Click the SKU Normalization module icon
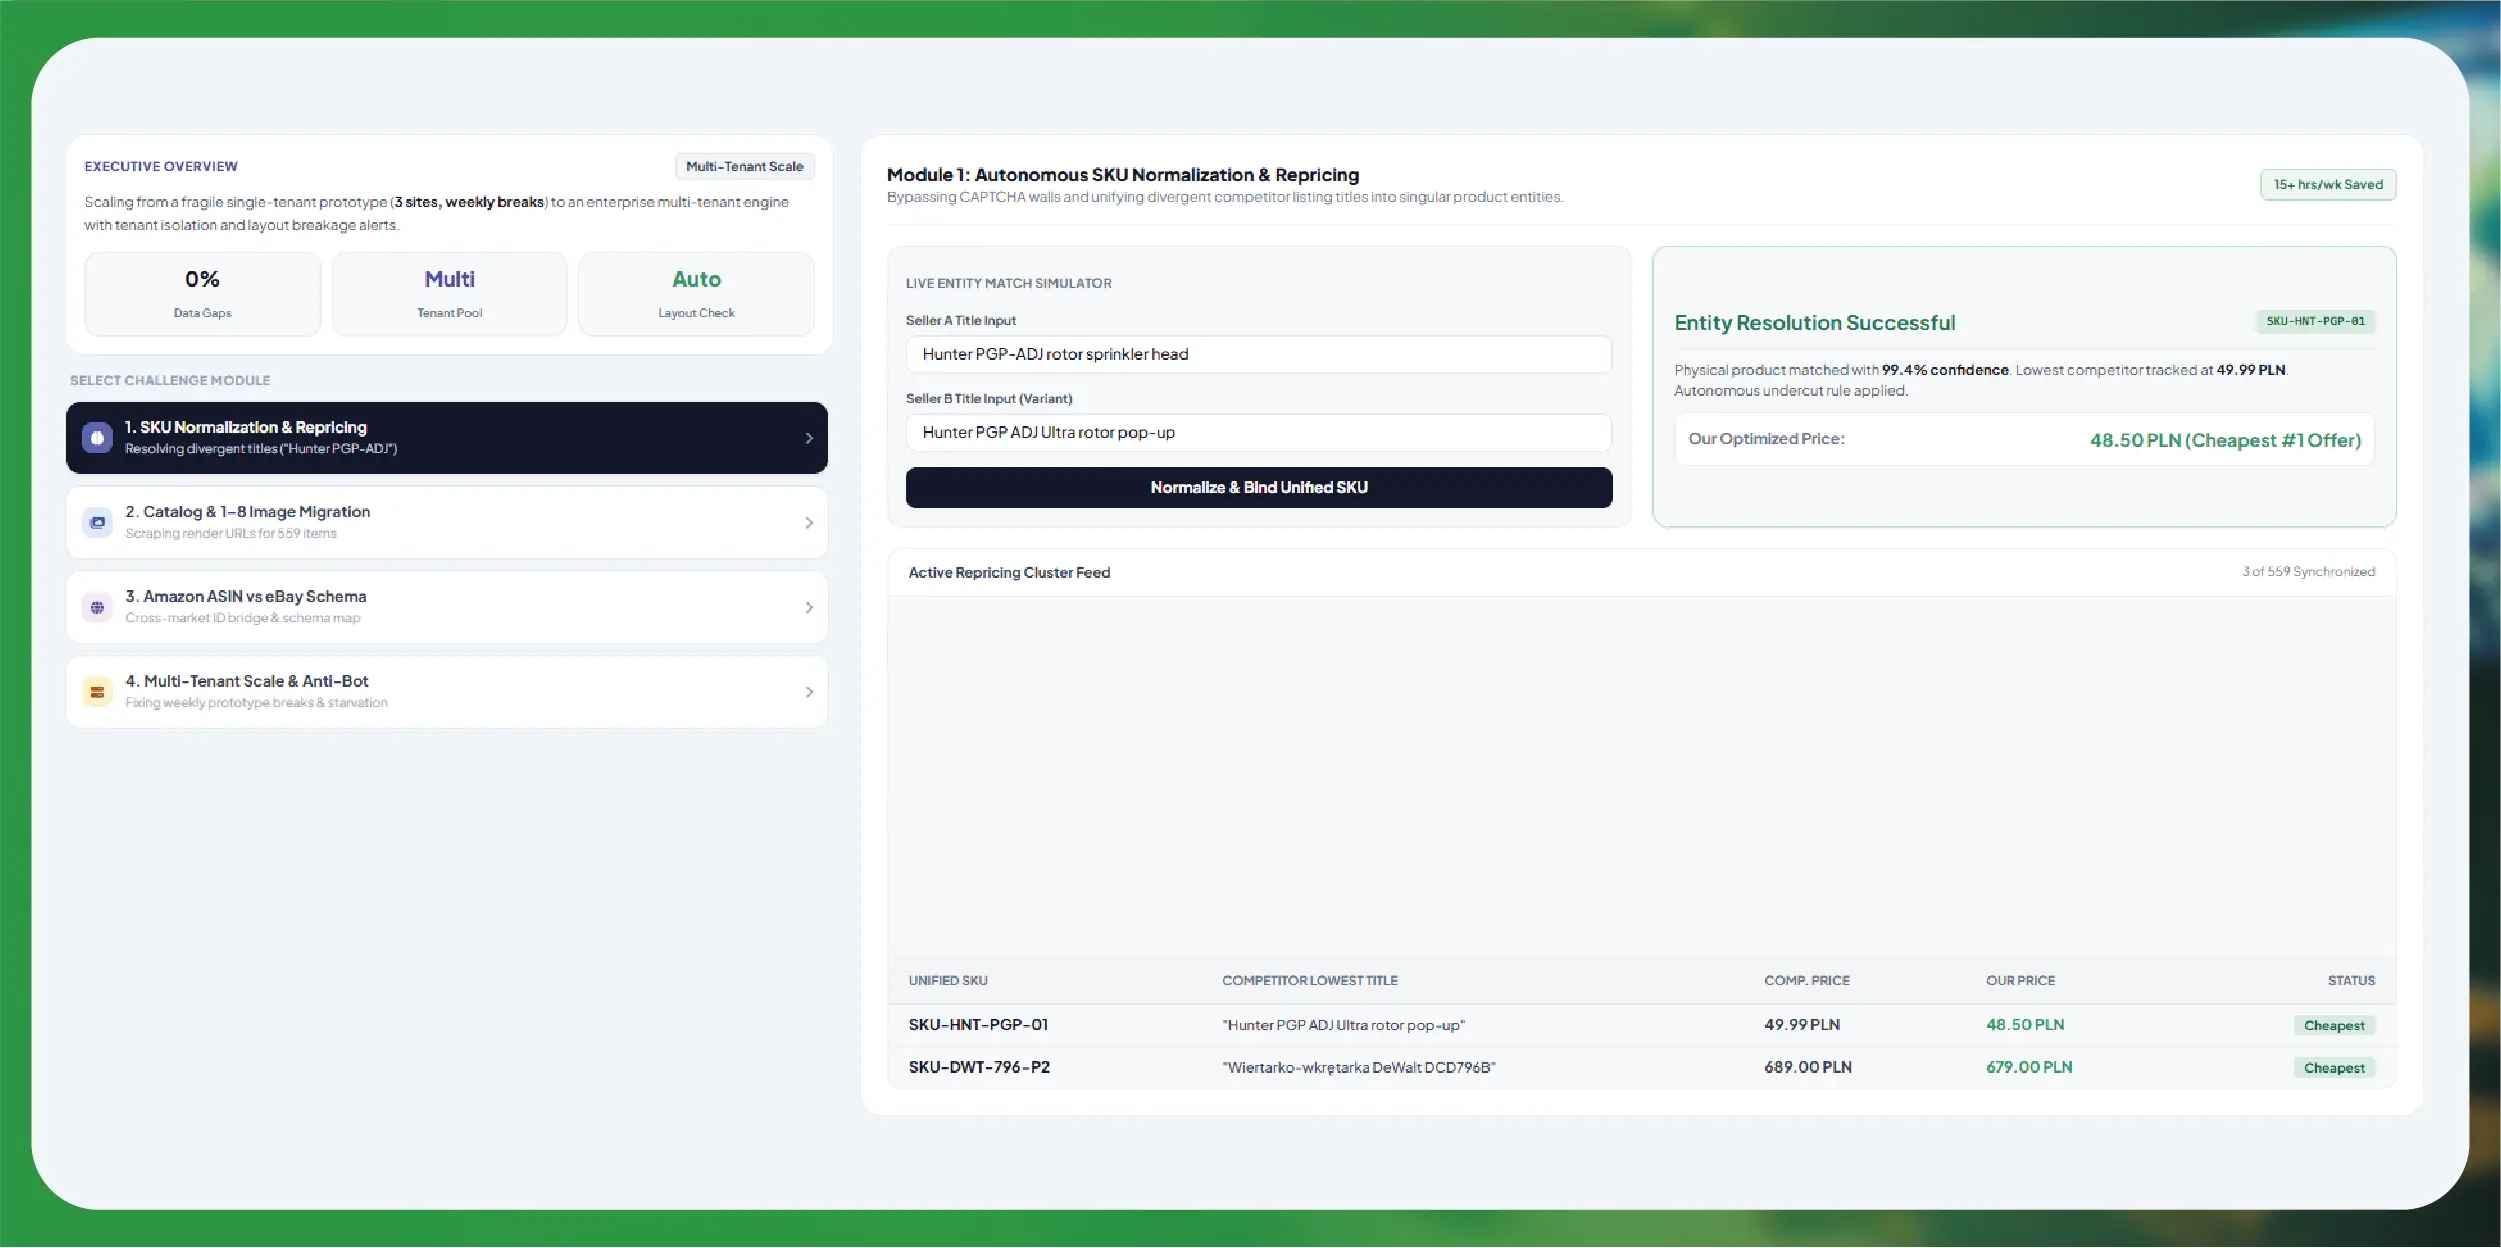The image size is (2501, 1248). pyautogui.click(x=97, y=438)
